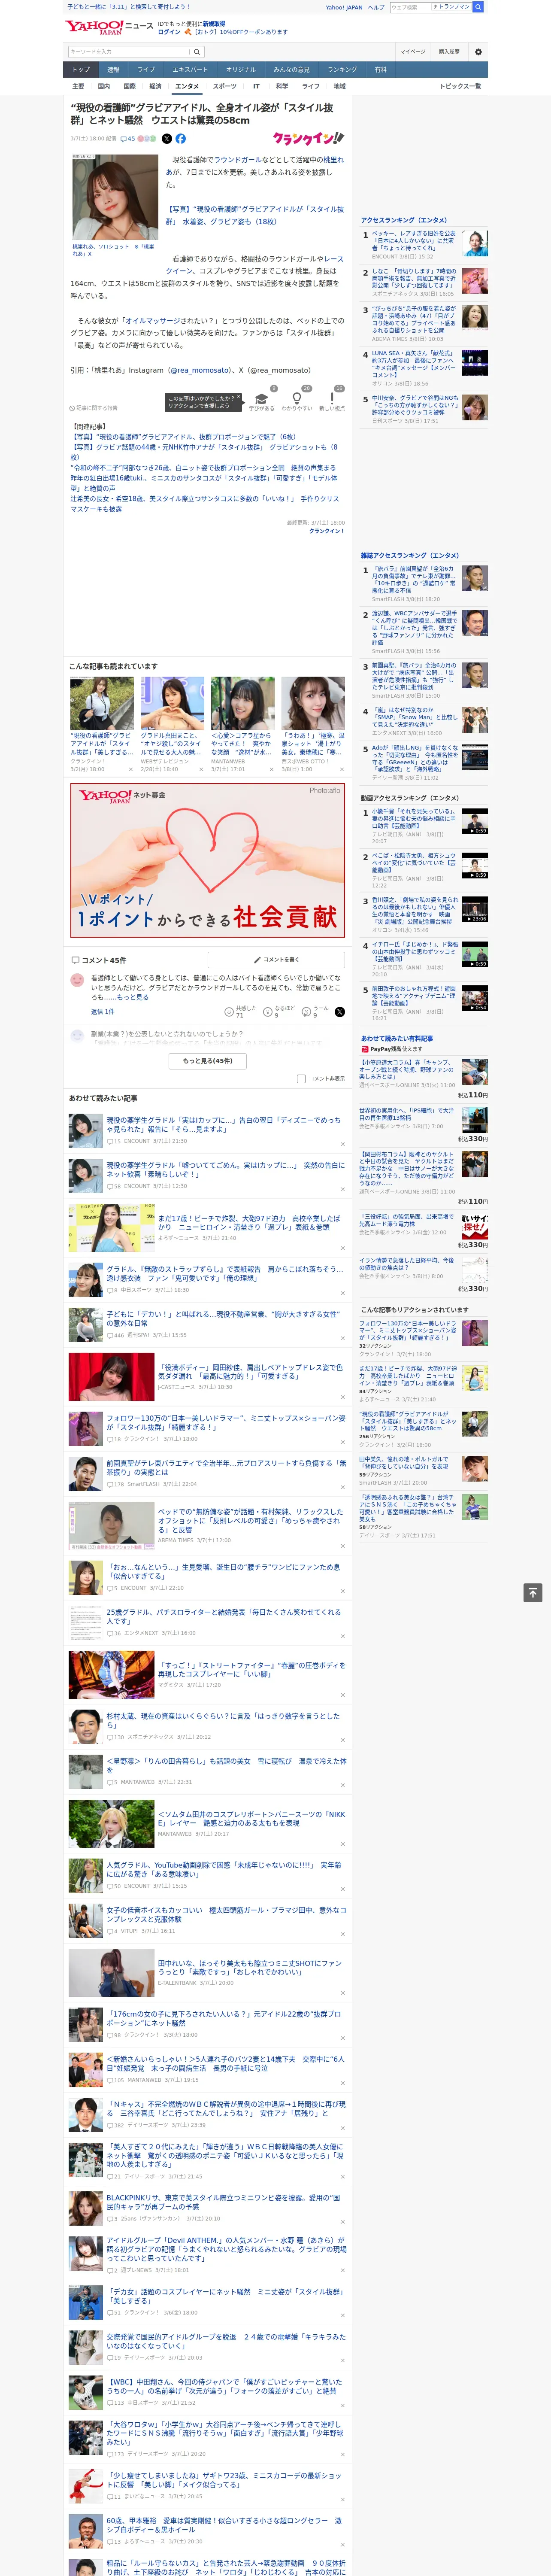Click the web search button in the header

pos(478,7)
